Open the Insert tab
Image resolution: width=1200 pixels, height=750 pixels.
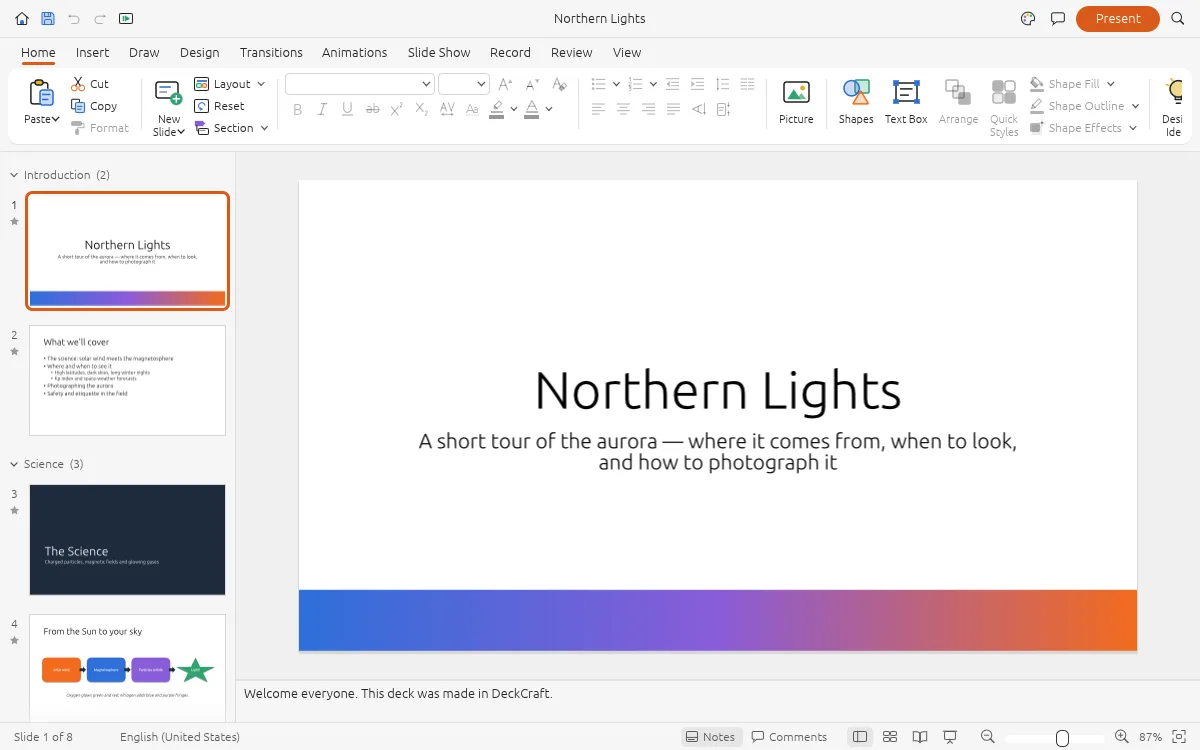click(x=92, y=52)
